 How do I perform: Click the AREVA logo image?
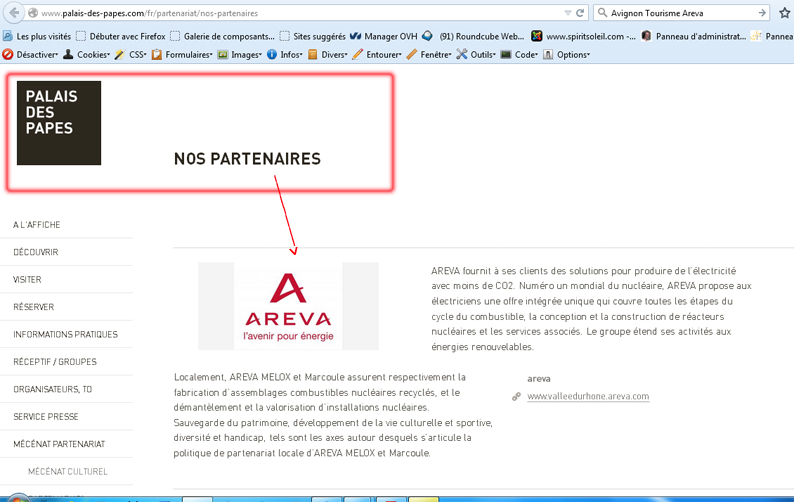point(288,306)
